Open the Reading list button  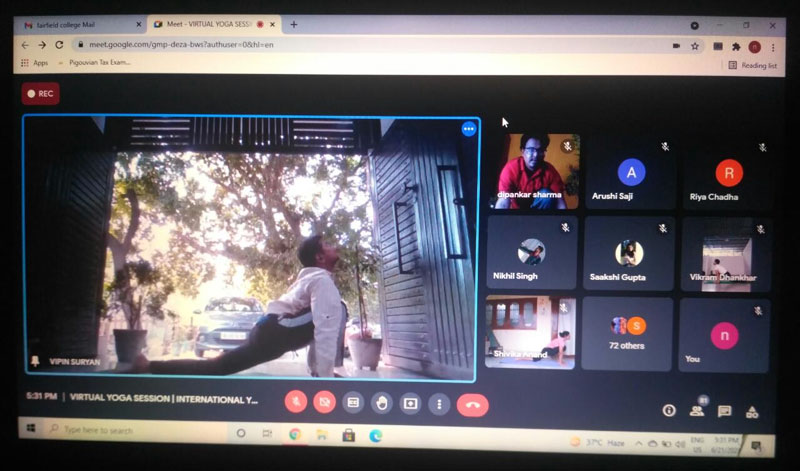point(753,65)
